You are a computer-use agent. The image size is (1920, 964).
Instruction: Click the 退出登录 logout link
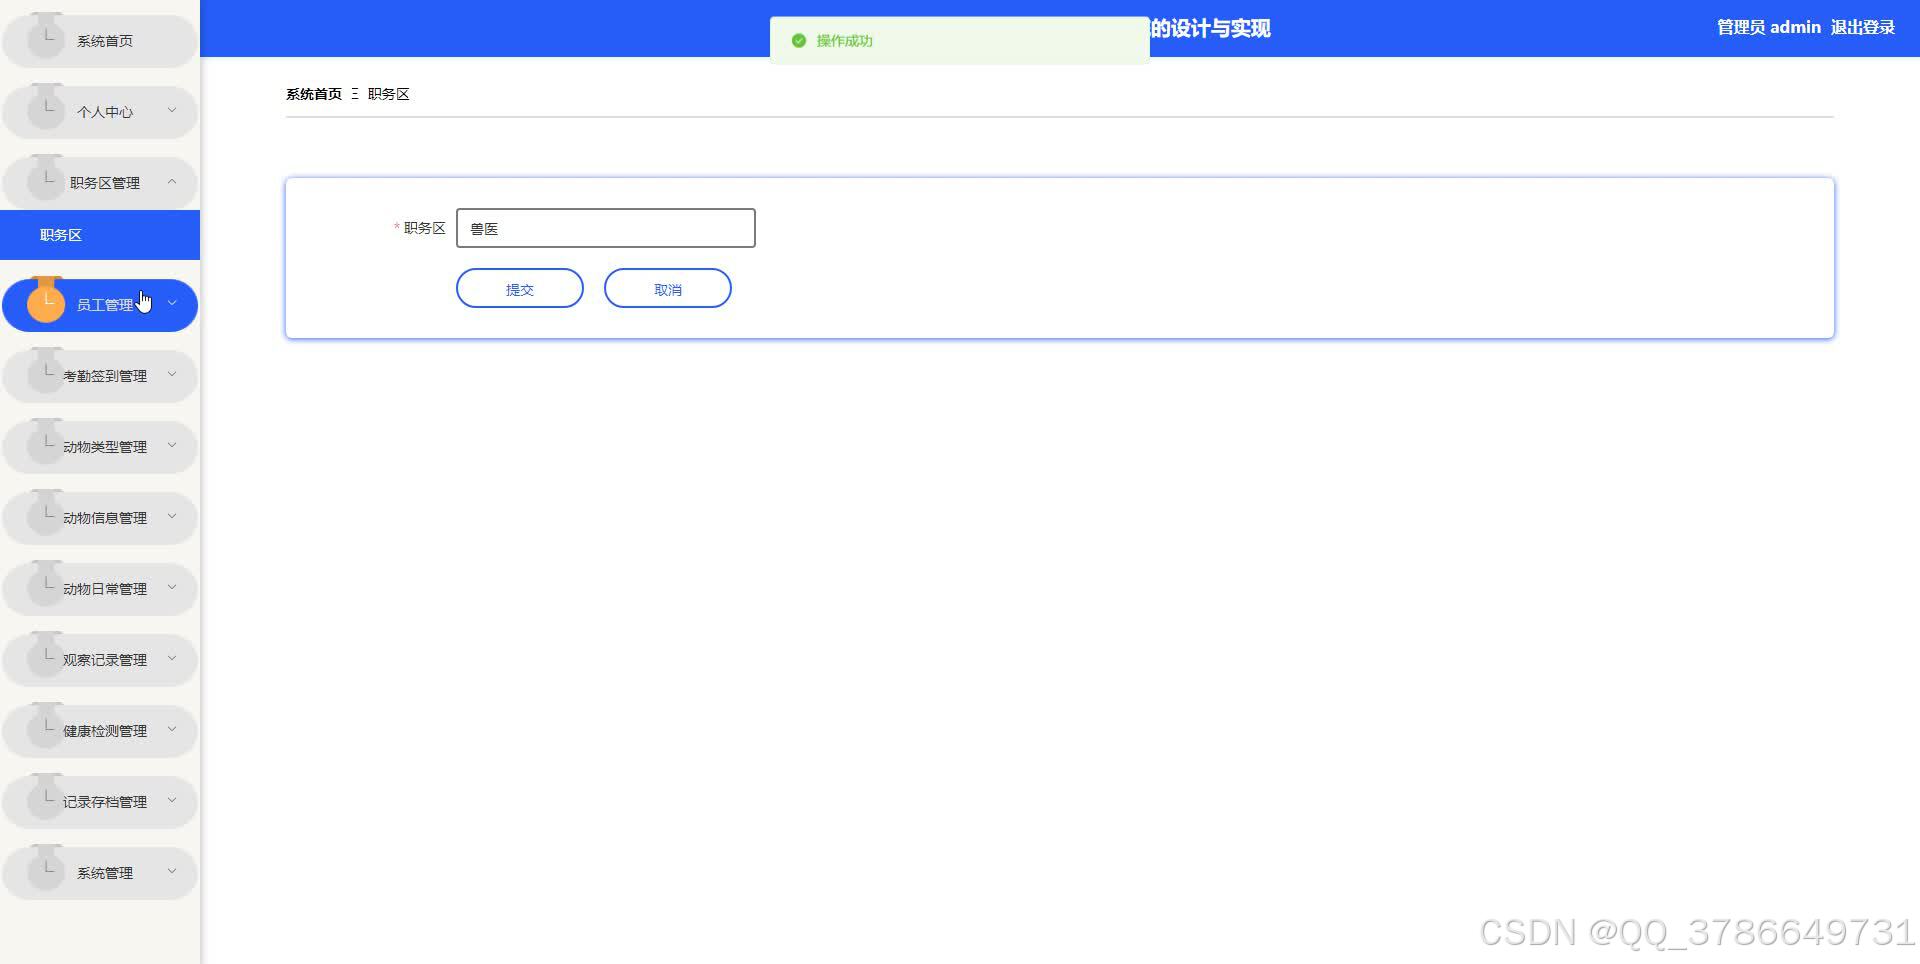1862,27
